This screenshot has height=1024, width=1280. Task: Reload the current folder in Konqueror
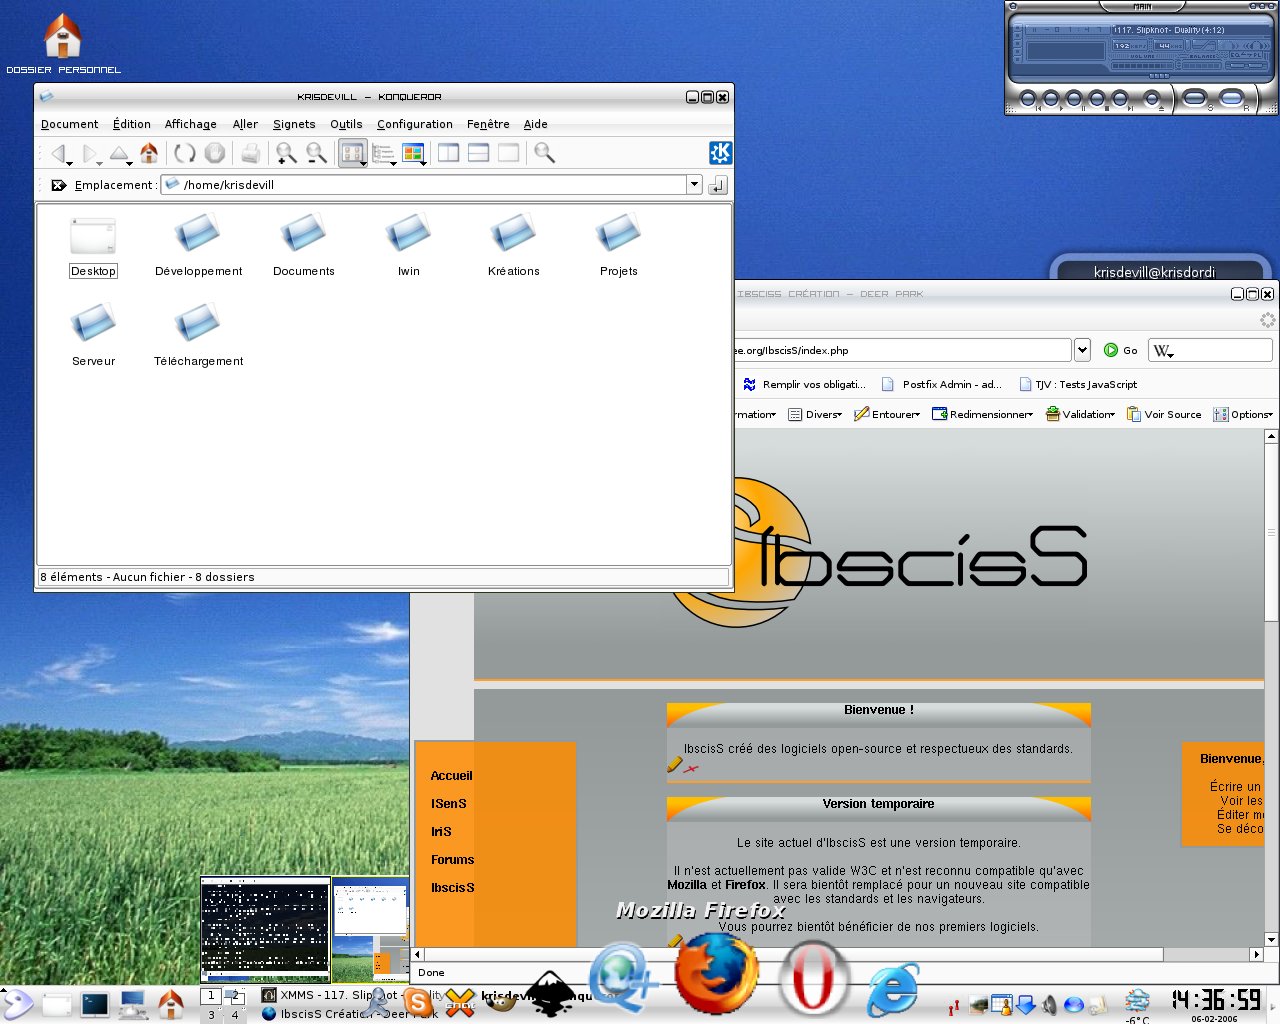coord(184,153)
